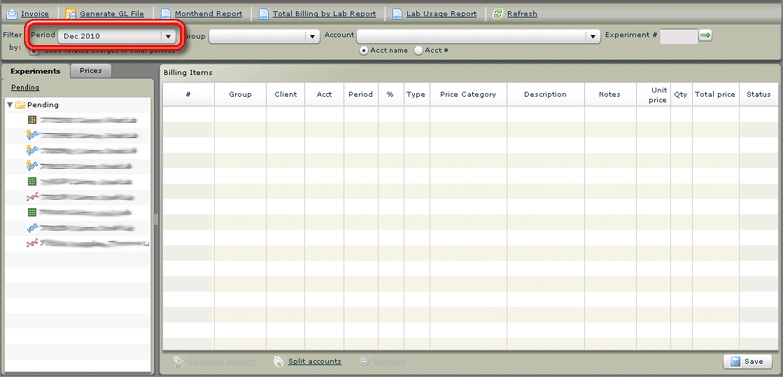Click the Period column header
The height and width of the screenshot is (377, 783).
pyautogui.click(x=361, y=94)
